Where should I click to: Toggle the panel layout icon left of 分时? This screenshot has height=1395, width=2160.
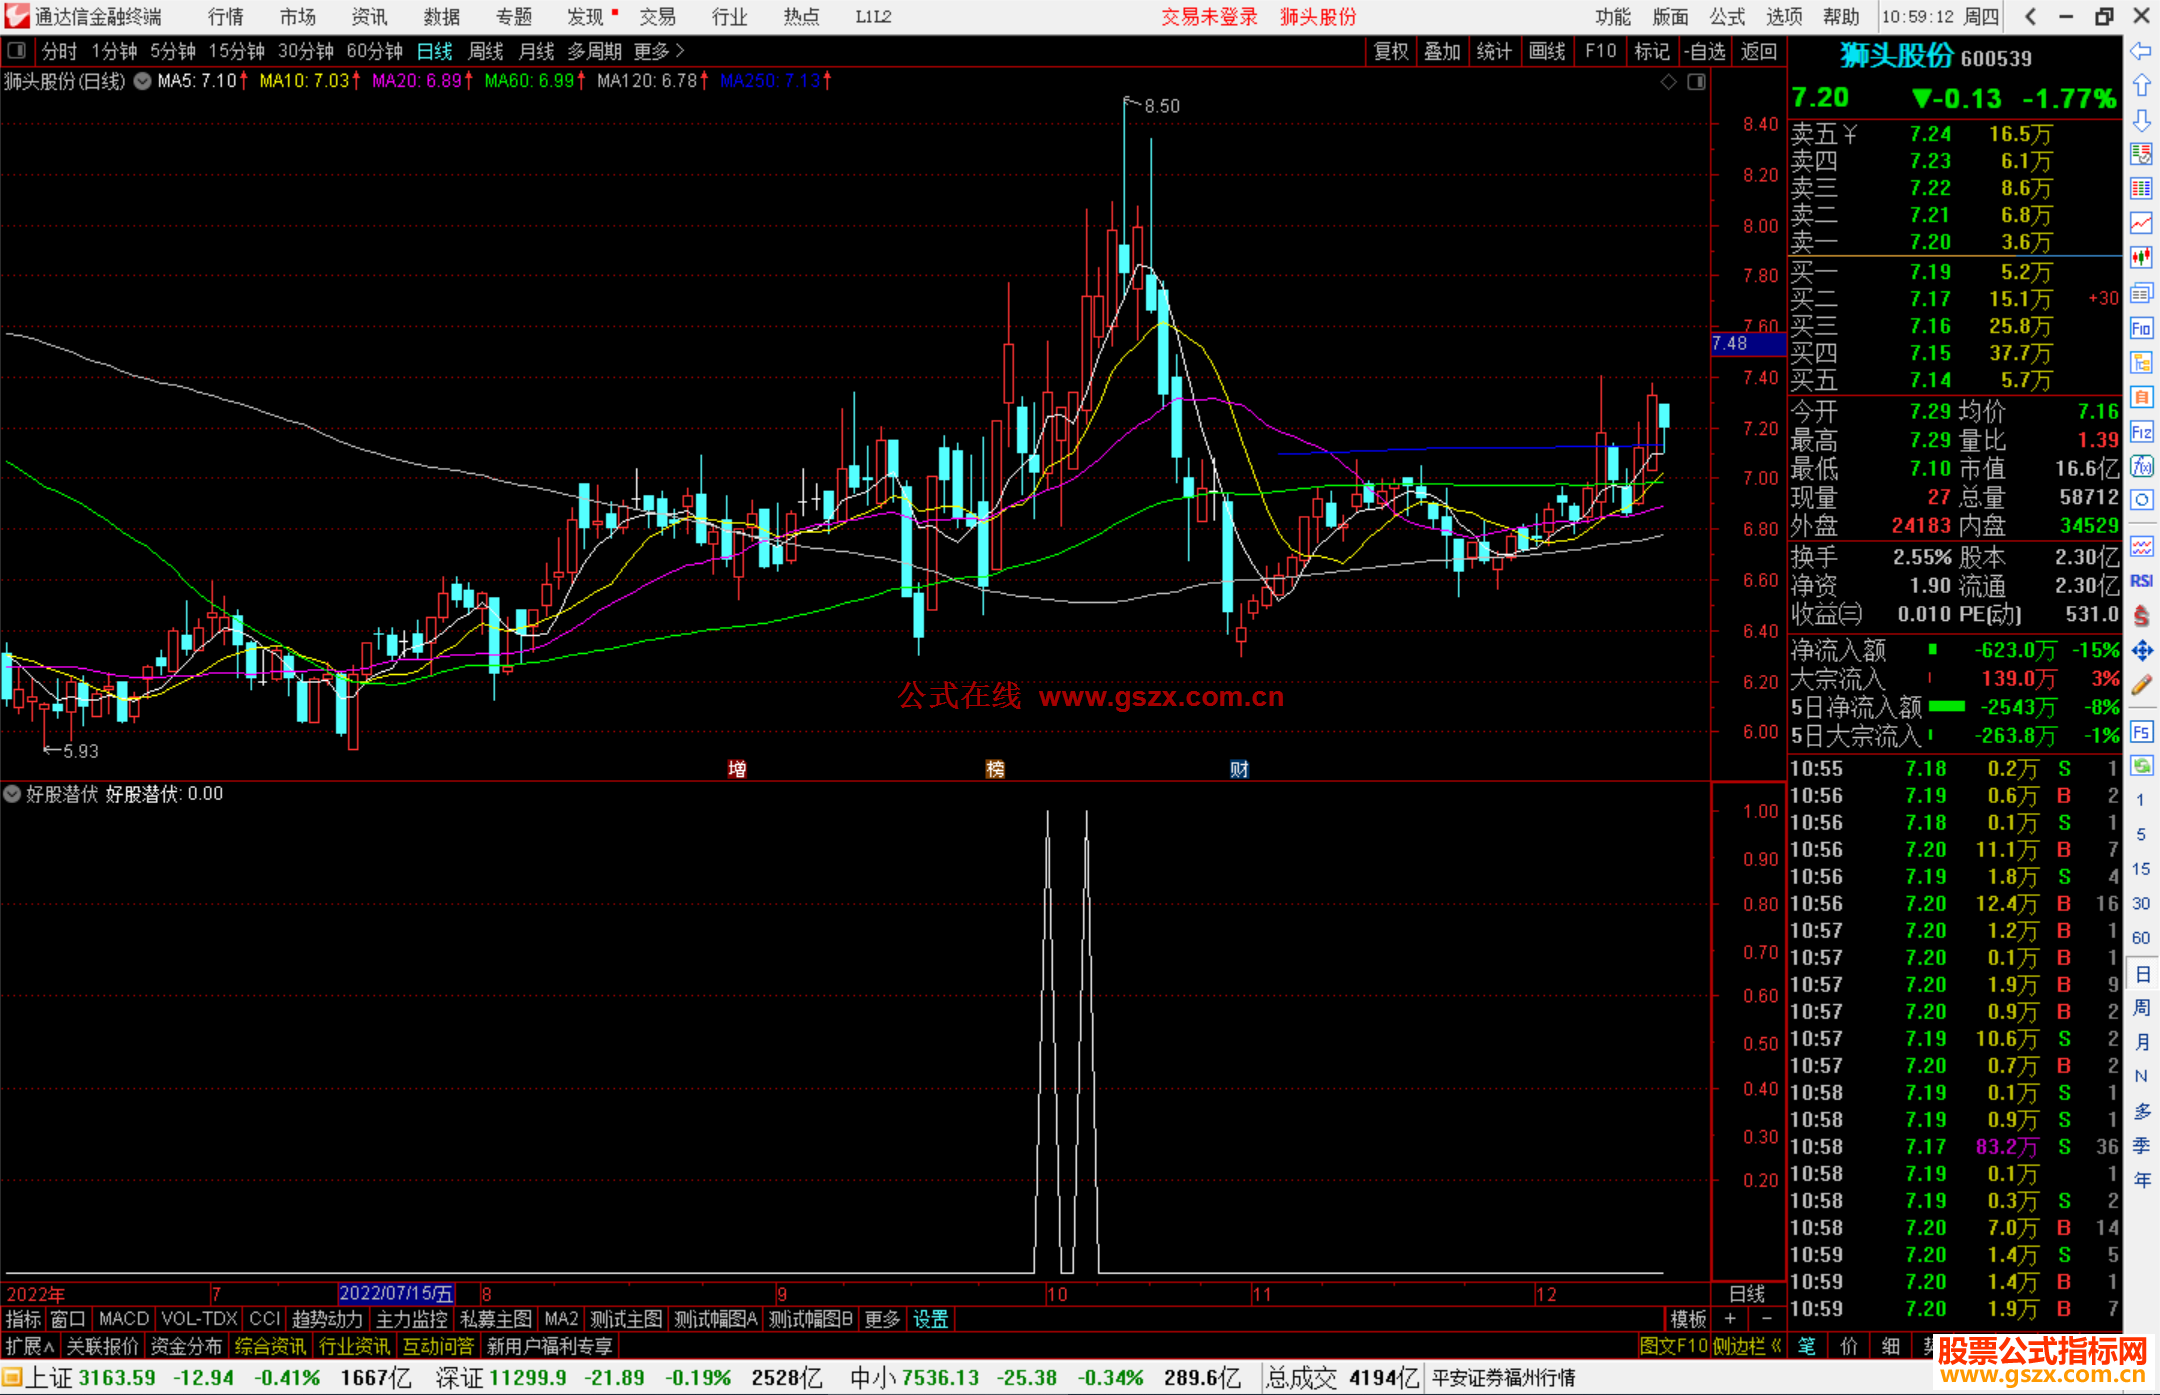click(x=16, y=50)
